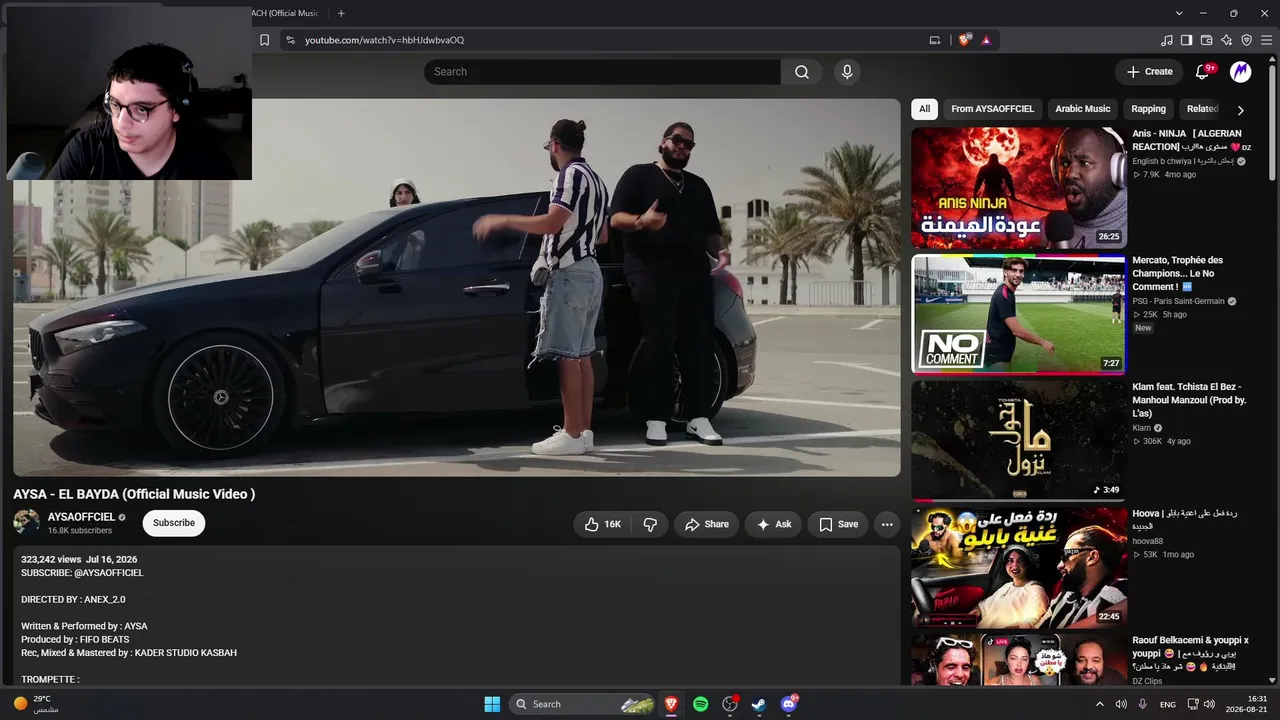Screen dimensions: 1280x720
Task: Click the Produced by : FIFO BEATS line
Action: pos(75,639)
